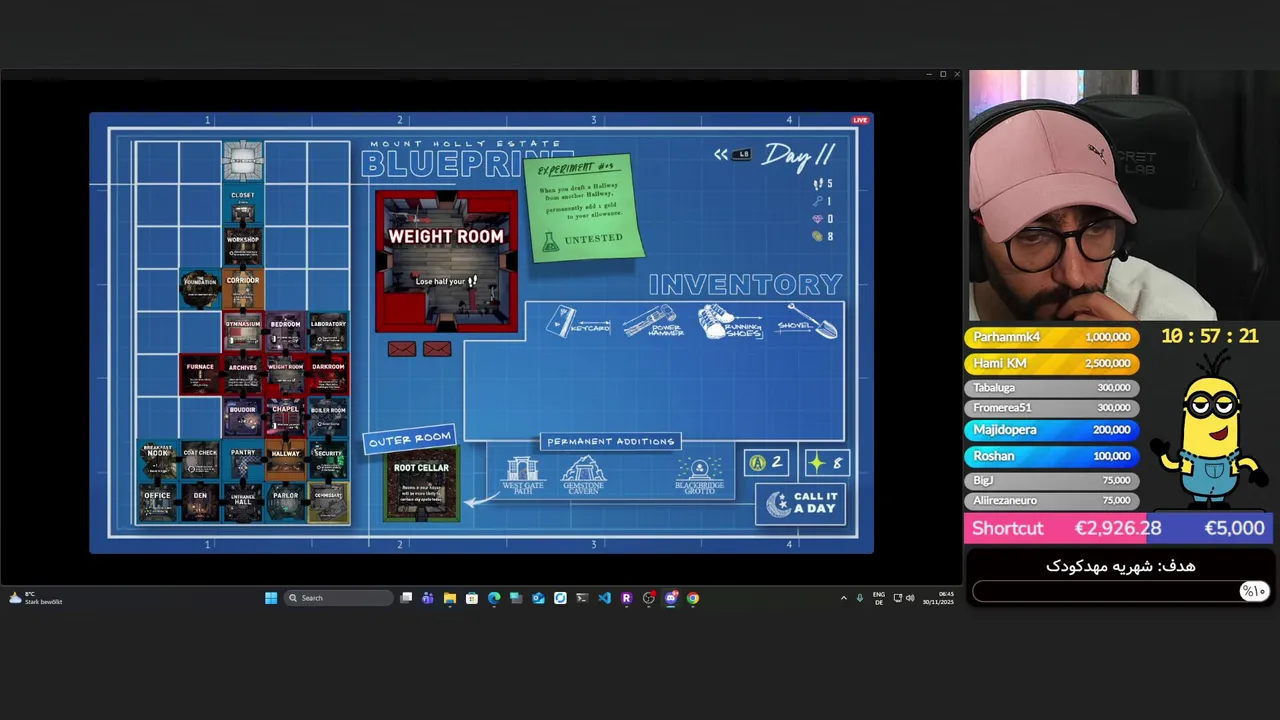The width and height of the screenshot is (1280, 720).
Task: Select the Entrance Hall tile on map
Action: pos(243,504)
